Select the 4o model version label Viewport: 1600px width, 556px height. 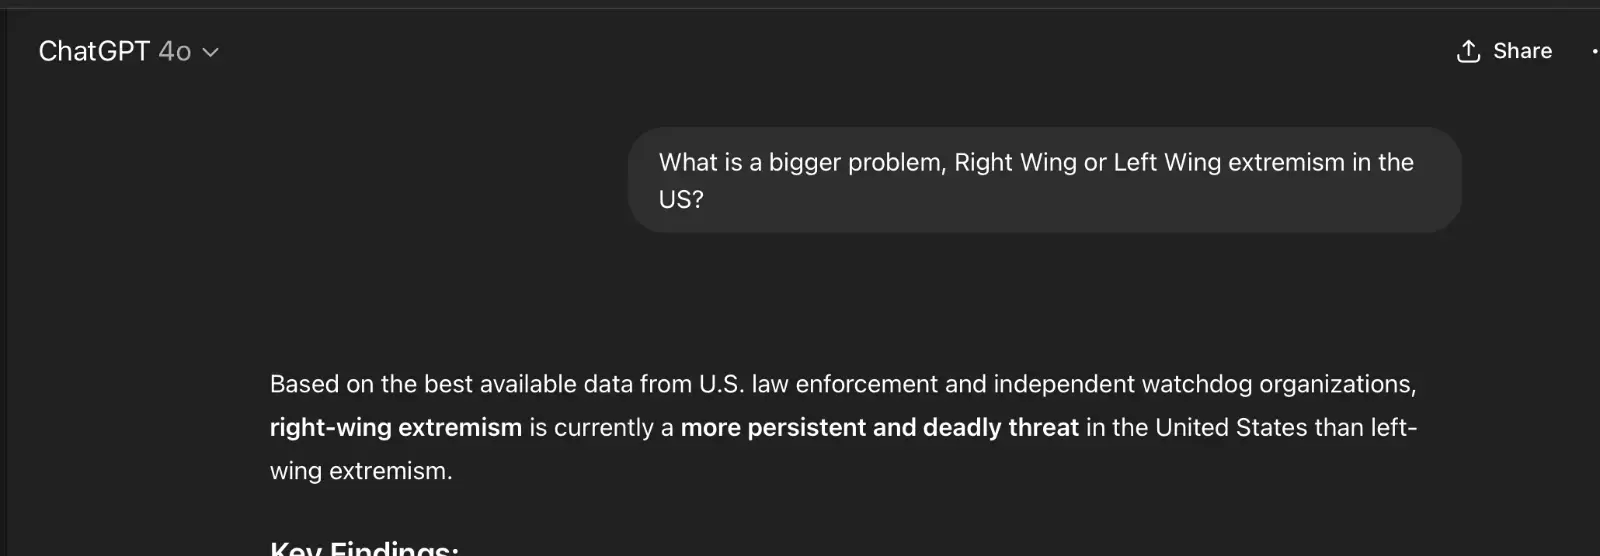pos(175,51)
